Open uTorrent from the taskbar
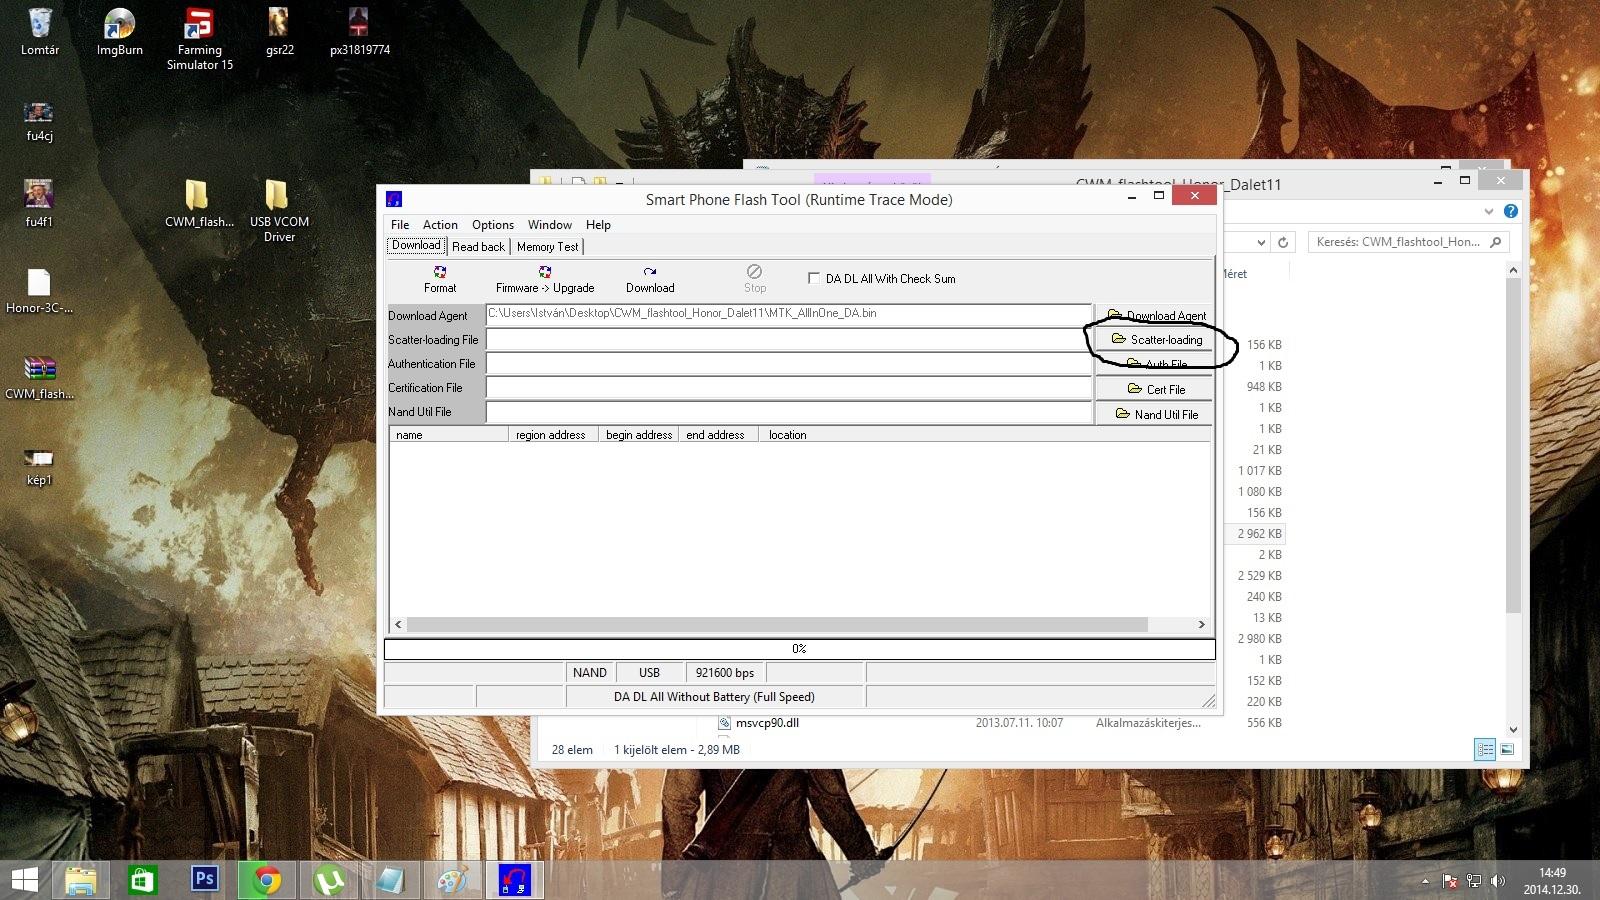This screenshot has width=1600, height=900. coord(329,880)
